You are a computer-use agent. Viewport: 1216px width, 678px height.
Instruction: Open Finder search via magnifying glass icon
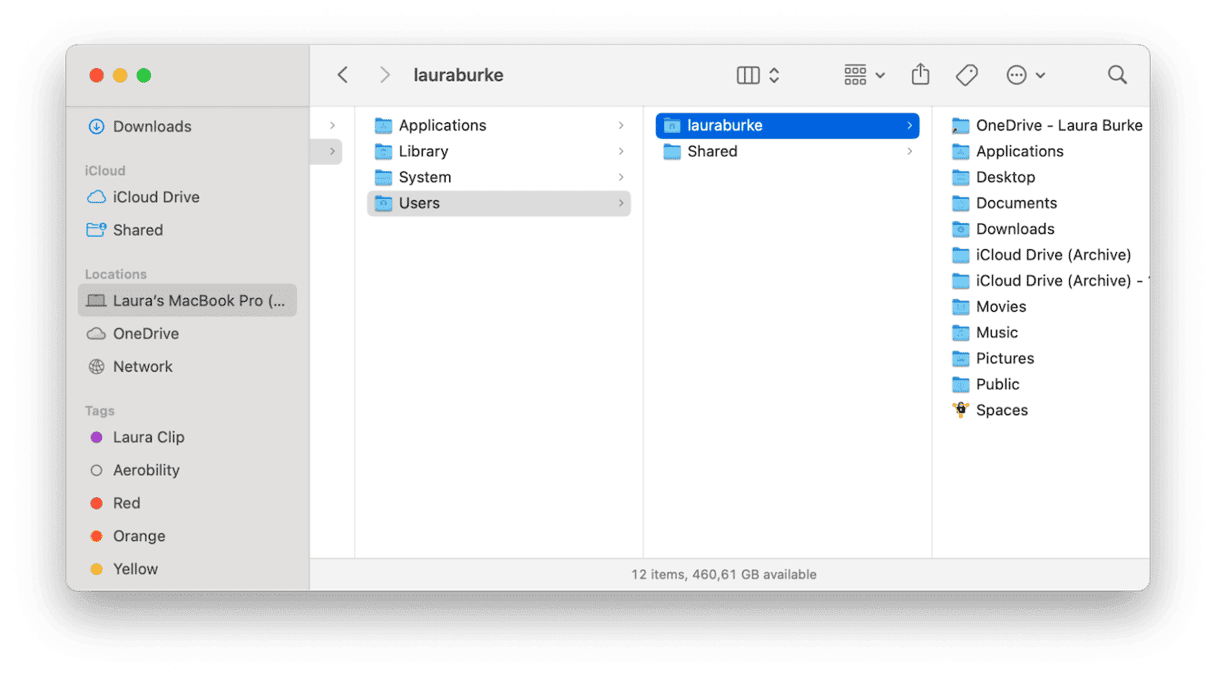coord(1117,75)
